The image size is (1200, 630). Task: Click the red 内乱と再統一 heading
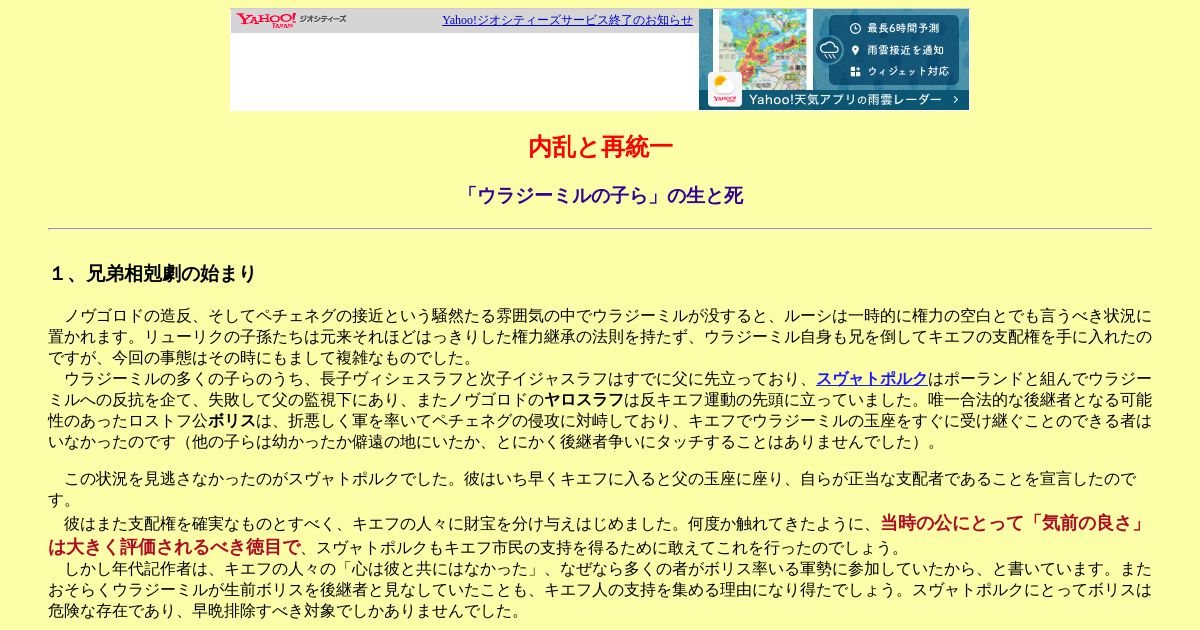pyautogui.click(x=600, y=148)
